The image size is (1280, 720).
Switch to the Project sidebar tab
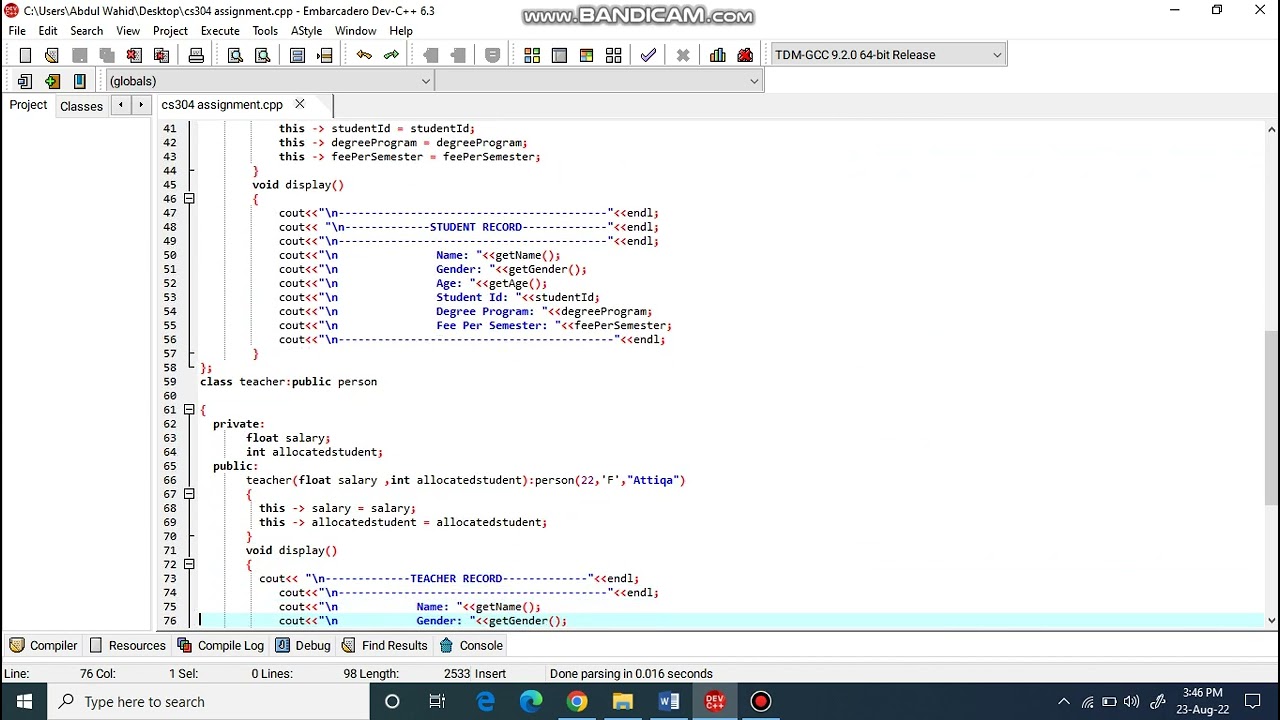pyautogui.click(x=28, y=104)
